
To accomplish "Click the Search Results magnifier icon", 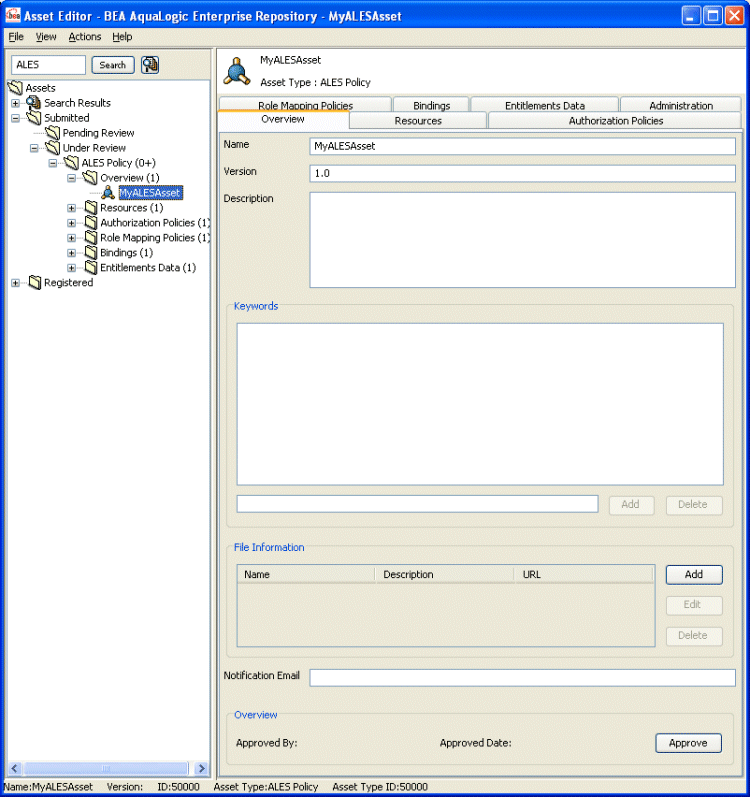I will coord(34,103).
